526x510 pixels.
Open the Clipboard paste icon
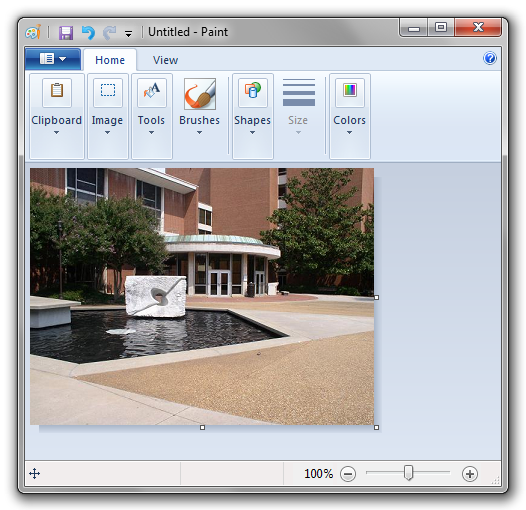[x=57, y=92]
